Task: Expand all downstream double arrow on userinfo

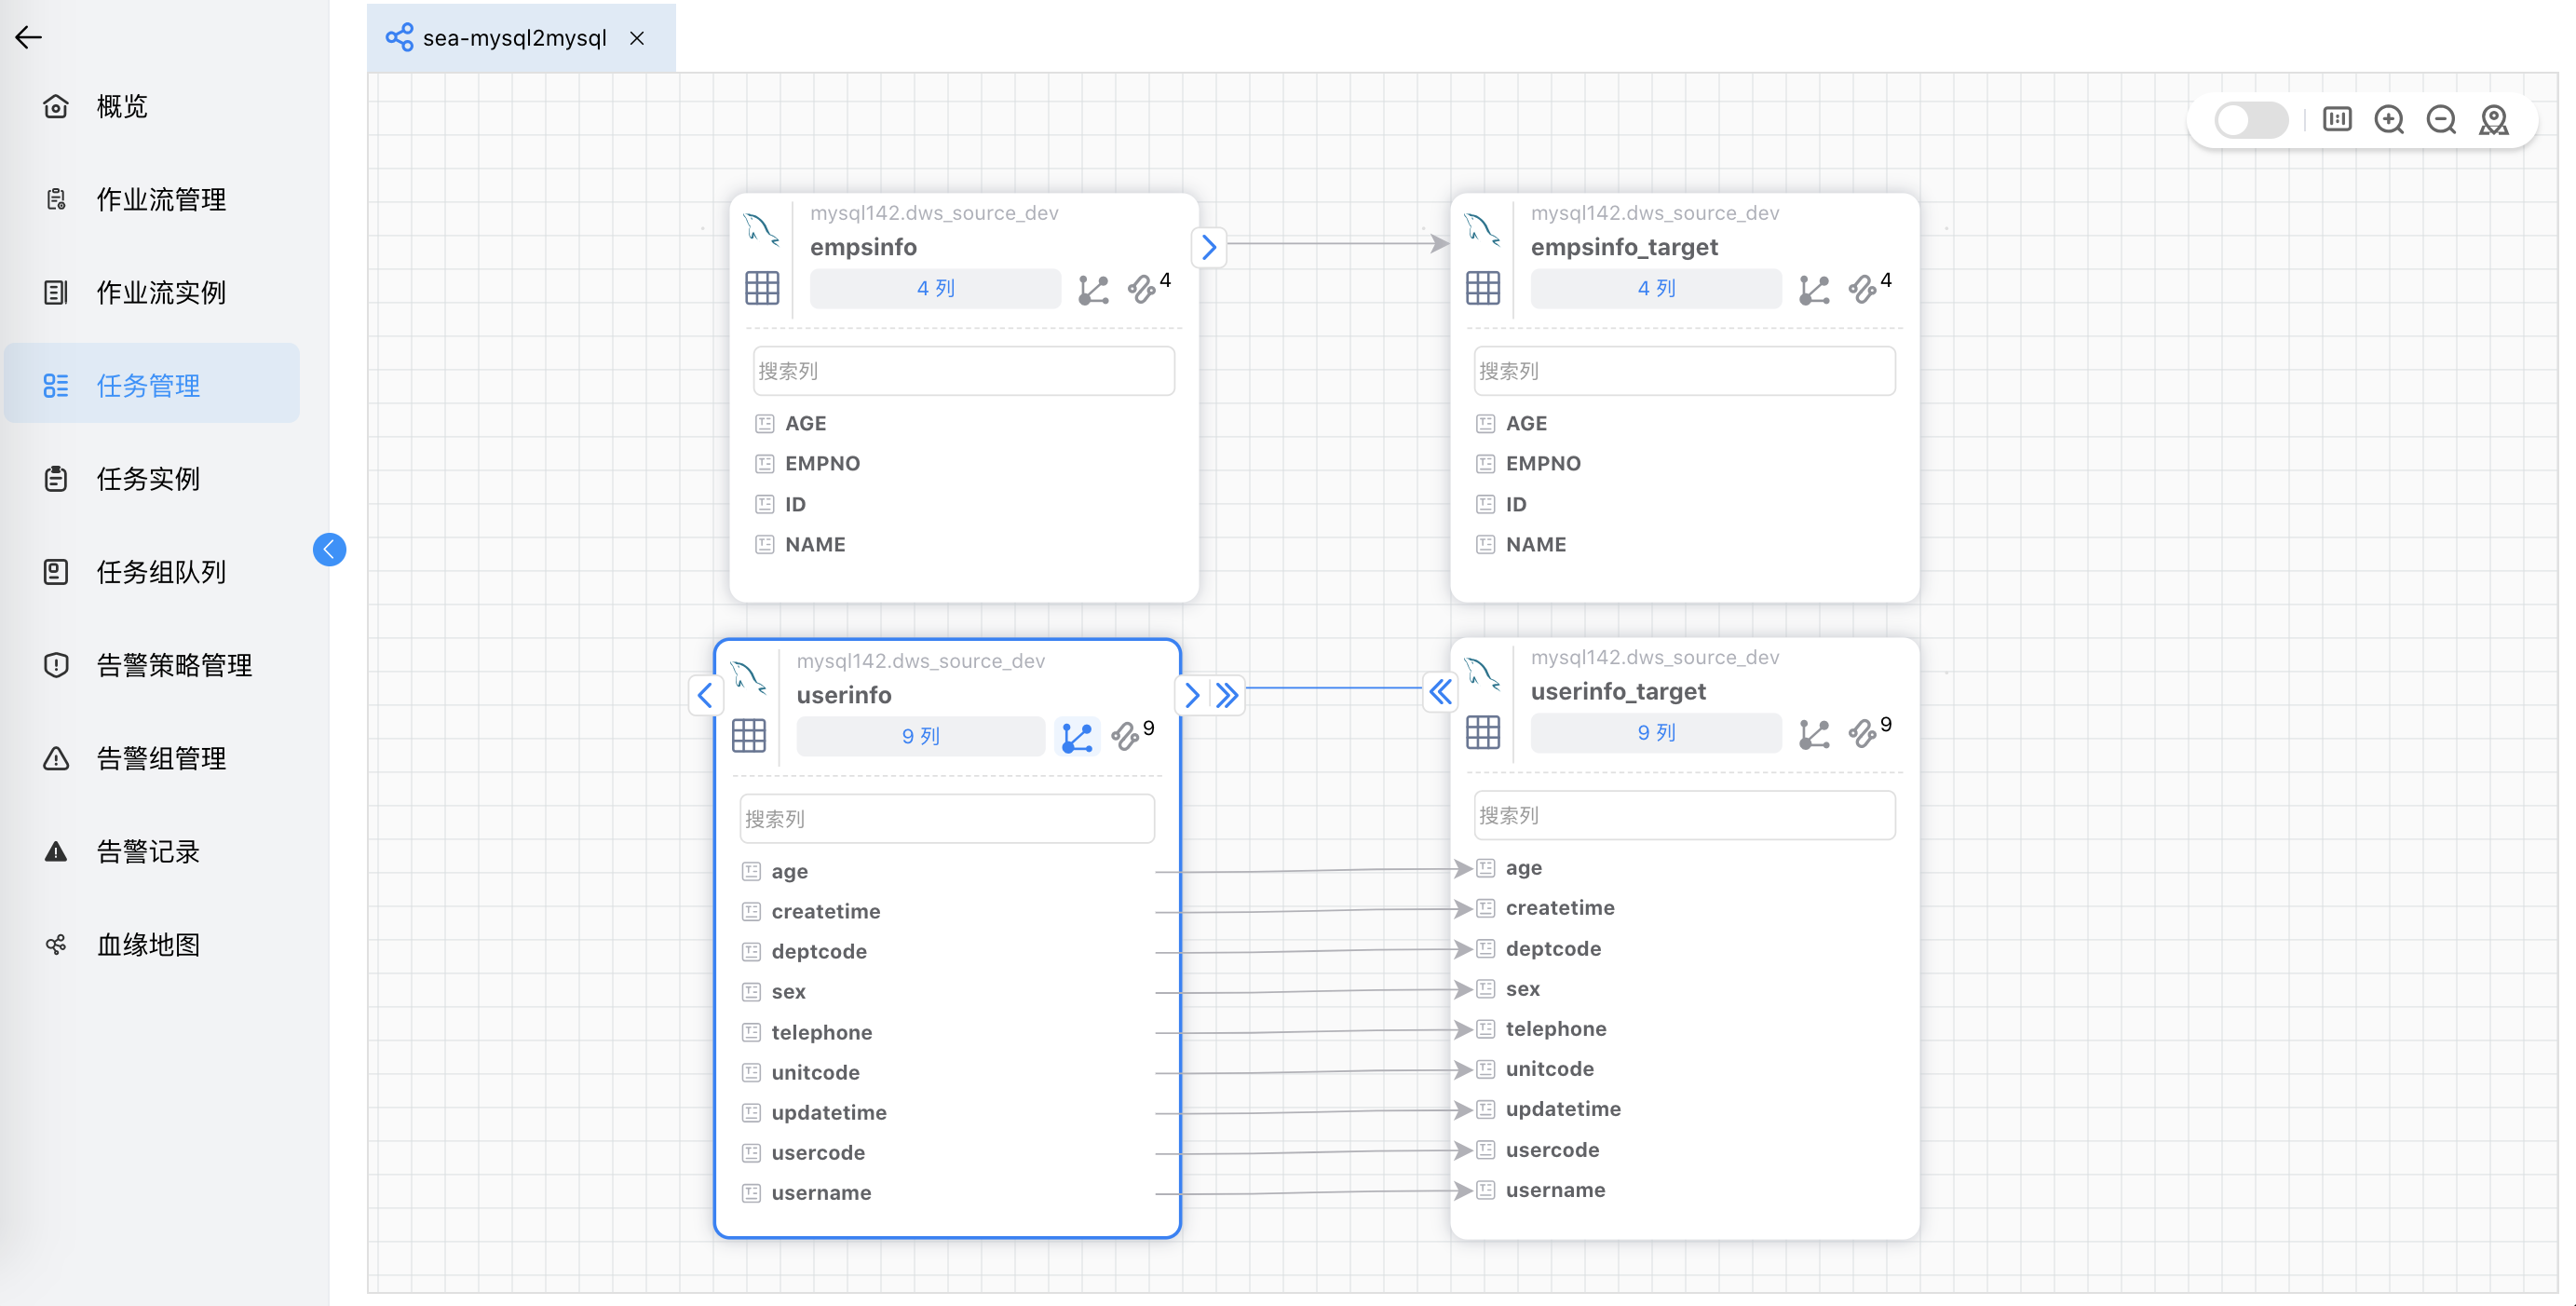Action: [x=1227, y=695]
